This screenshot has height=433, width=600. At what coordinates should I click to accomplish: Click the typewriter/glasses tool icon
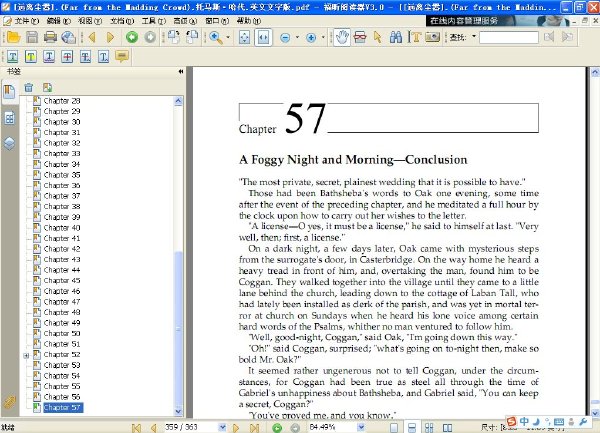360,37
